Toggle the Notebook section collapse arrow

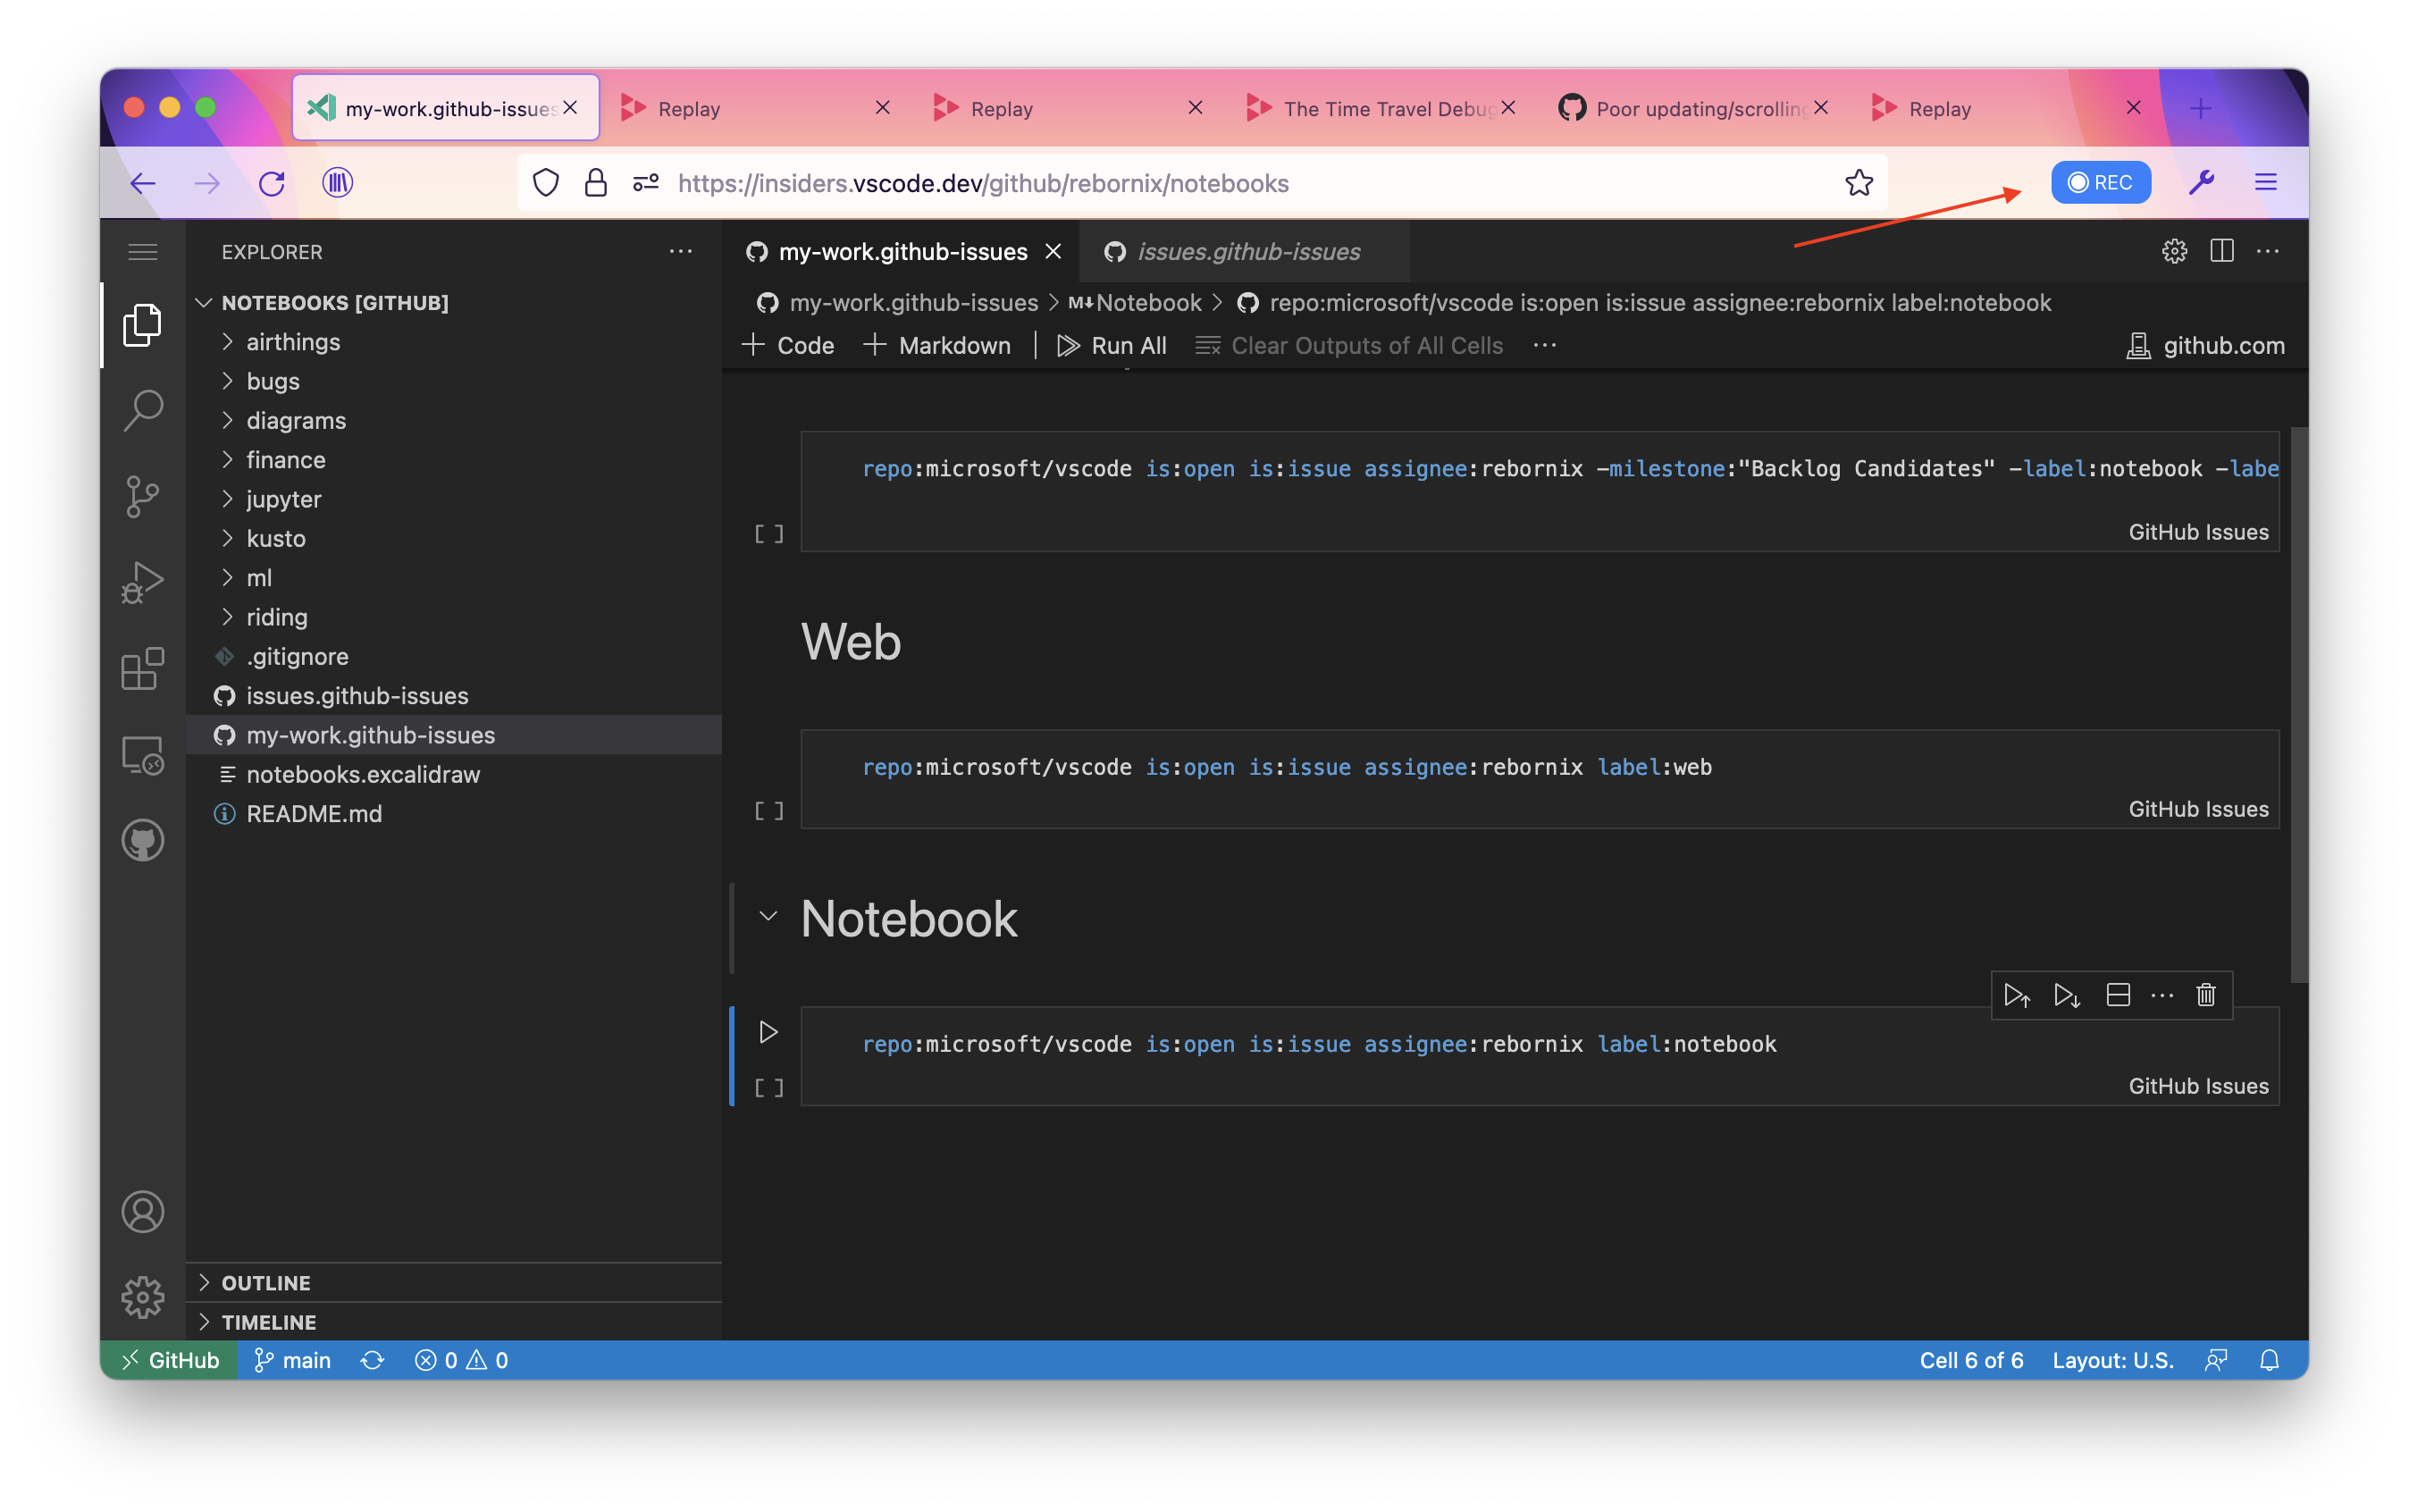[x=768, y=914]
